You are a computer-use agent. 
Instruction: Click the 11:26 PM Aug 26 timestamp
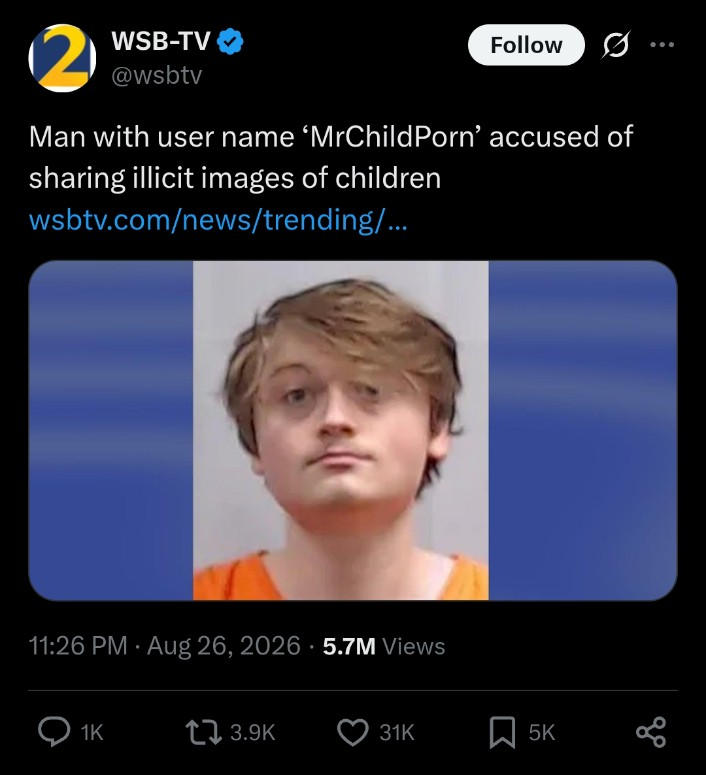165,646
